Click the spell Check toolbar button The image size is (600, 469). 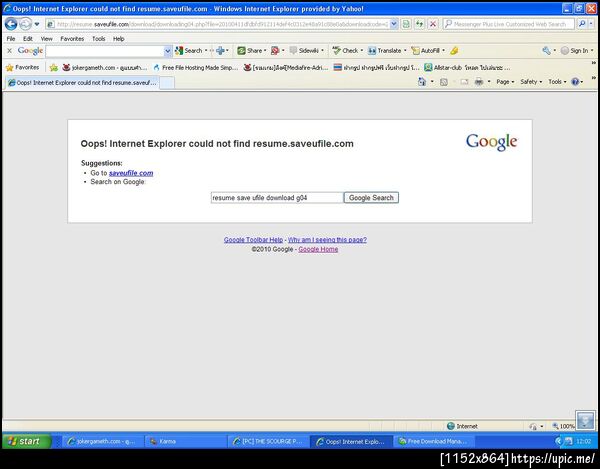coord(346,50)
